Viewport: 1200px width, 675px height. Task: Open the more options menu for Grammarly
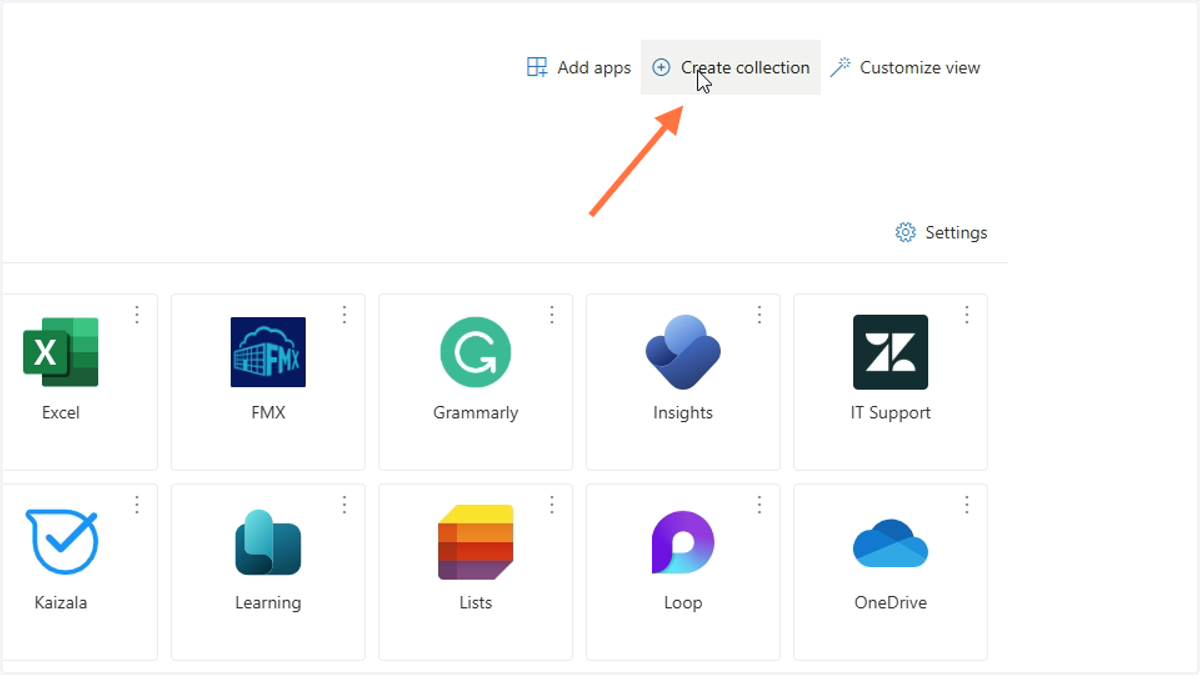click(x=552, y=315)
